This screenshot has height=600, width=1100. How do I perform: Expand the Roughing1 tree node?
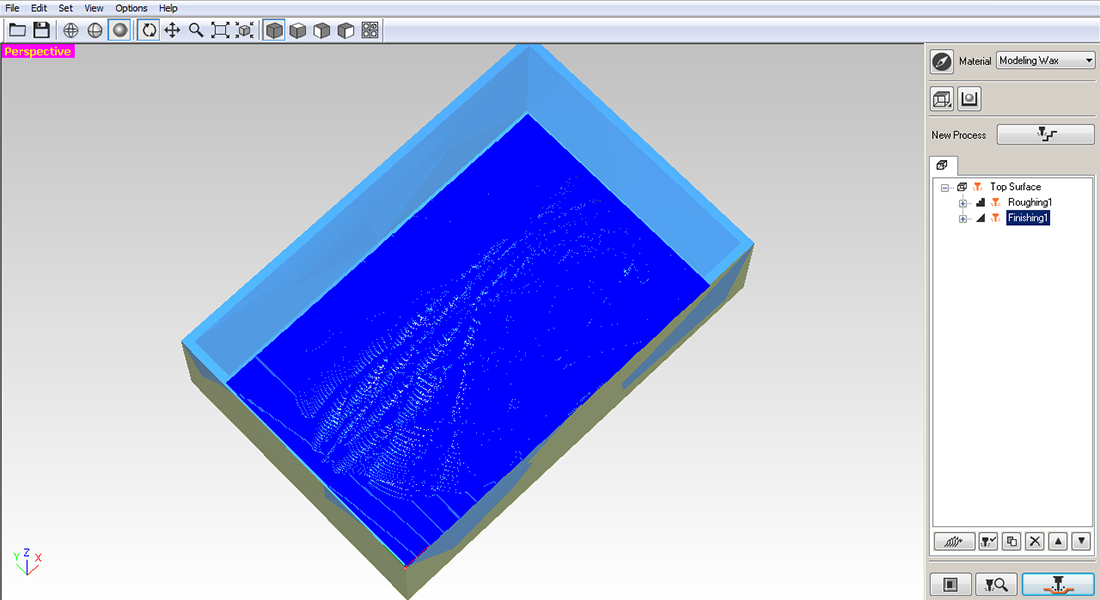962,203
